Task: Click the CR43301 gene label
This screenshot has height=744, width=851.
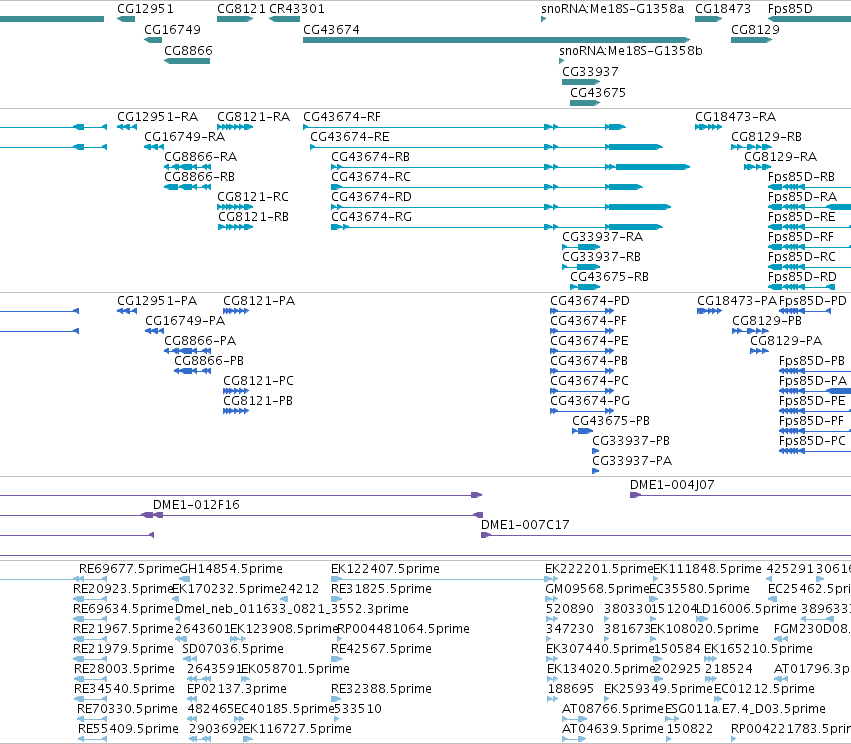Action: 297,9
